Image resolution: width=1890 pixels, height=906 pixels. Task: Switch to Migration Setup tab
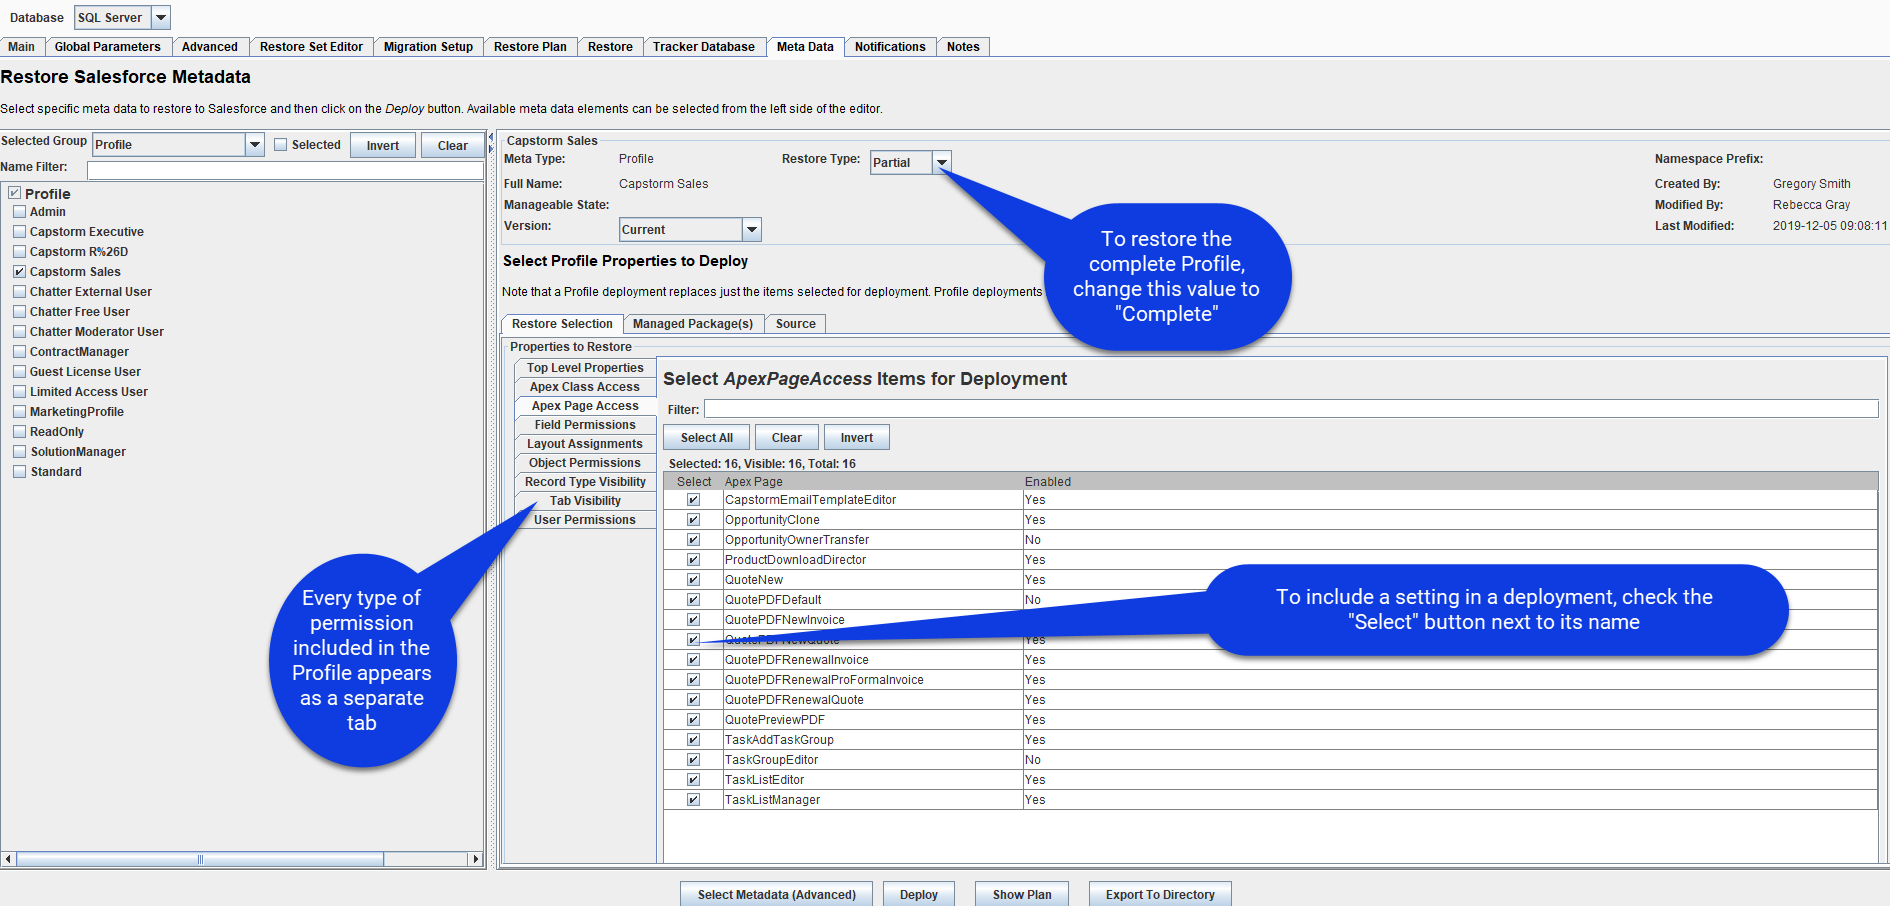coord(428,47)
